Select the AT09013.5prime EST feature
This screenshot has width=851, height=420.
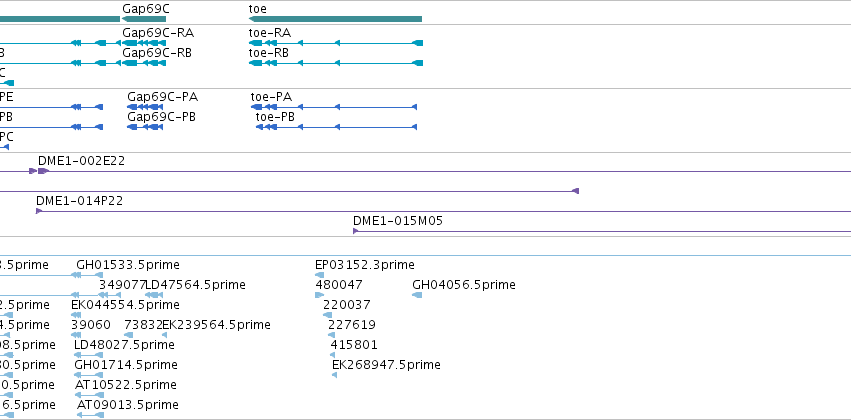coord(90,415)
